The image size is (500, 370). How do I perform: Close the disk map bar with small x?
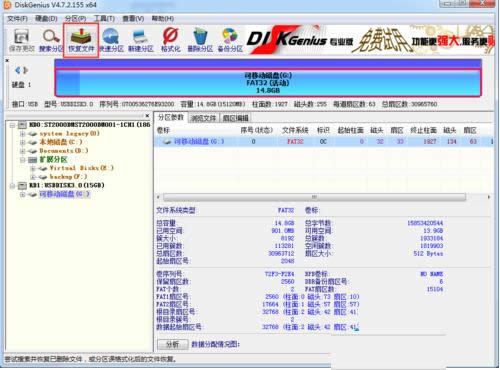tap(7, 61)
